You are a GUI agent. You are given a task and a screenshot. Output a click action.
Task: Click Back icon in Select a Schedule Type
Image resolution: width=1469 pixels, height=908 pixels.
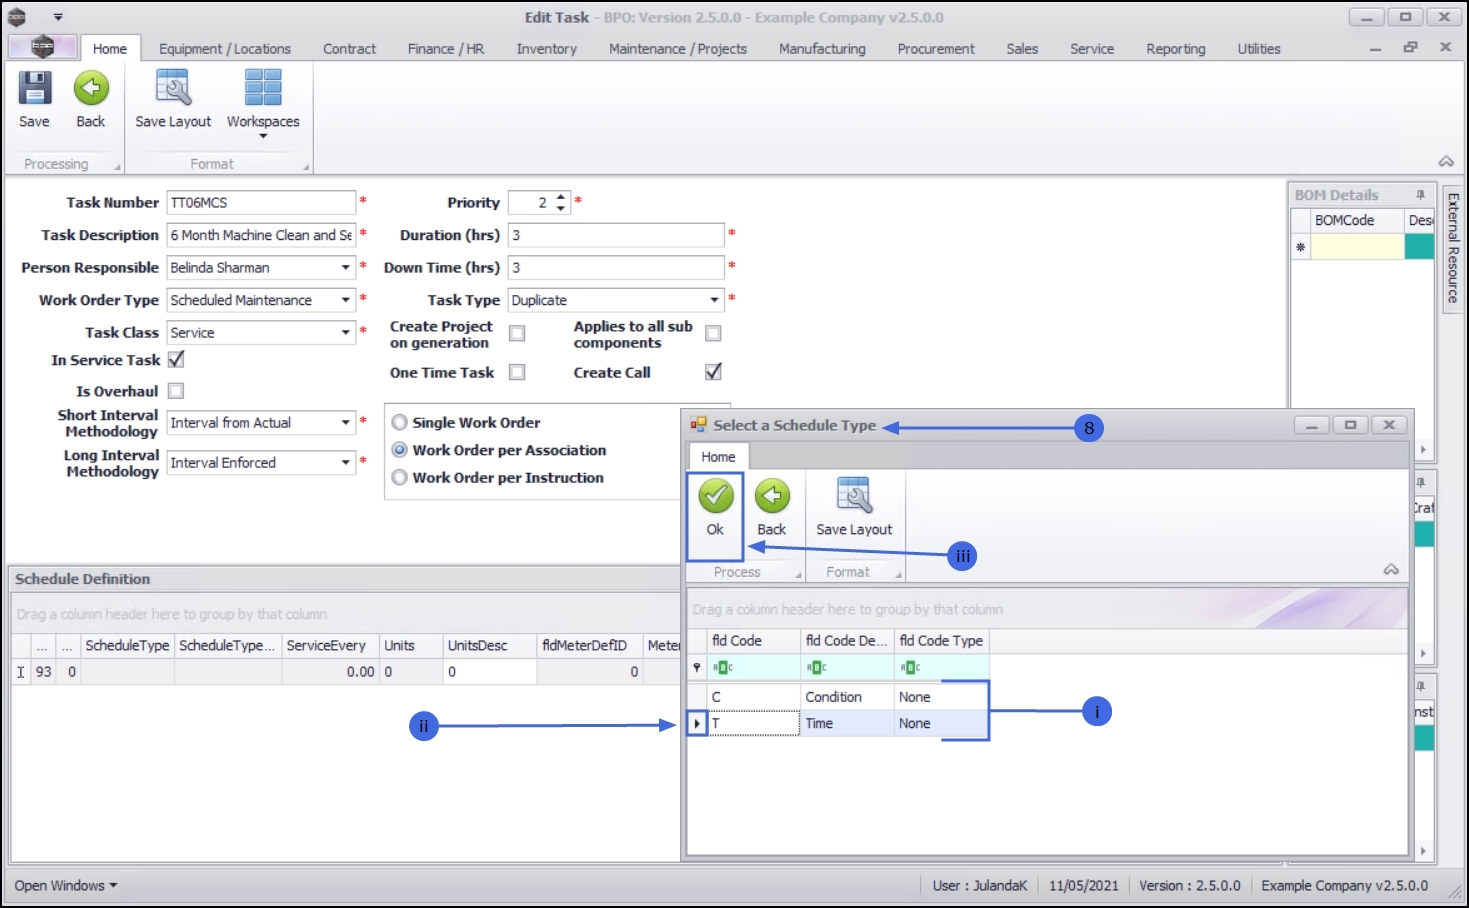point(772,496)
